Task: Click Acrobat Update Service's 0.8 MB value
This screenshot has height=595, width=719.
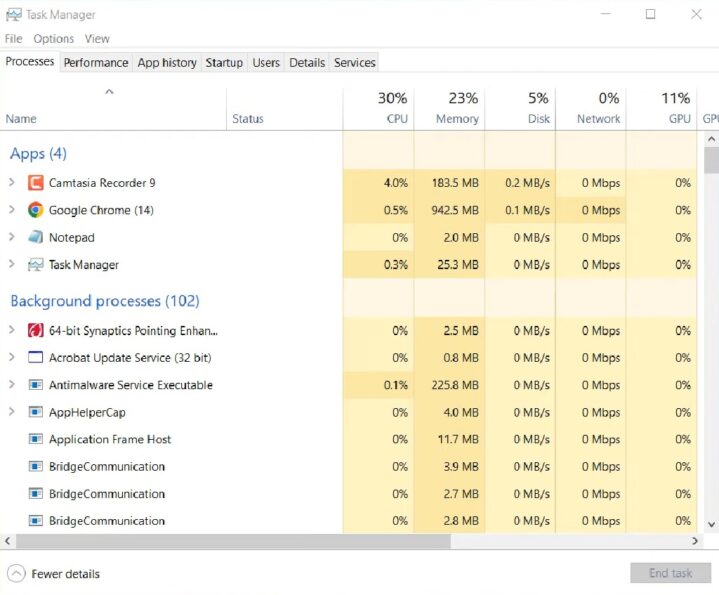Action: tap(461, 358)
